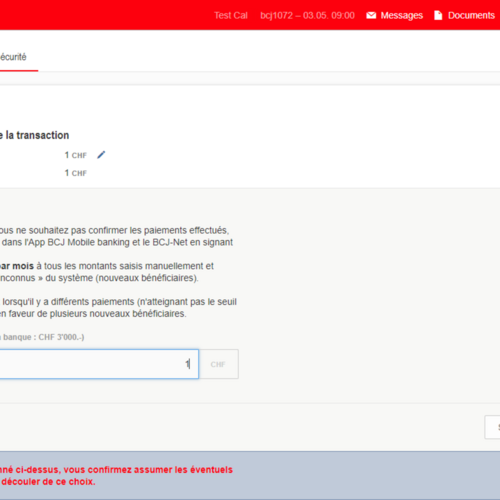Open the Messages link in the header

point(401,15)
